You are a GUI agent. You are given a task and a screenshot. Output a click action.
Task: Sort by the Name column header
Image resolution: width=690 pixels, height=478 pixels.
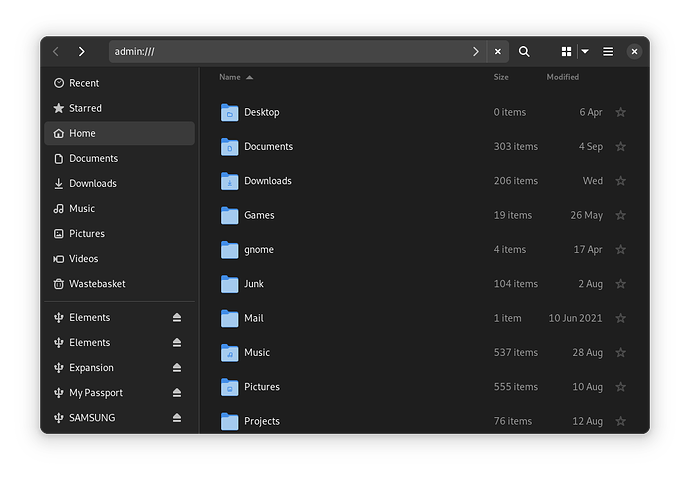[236, 77]
